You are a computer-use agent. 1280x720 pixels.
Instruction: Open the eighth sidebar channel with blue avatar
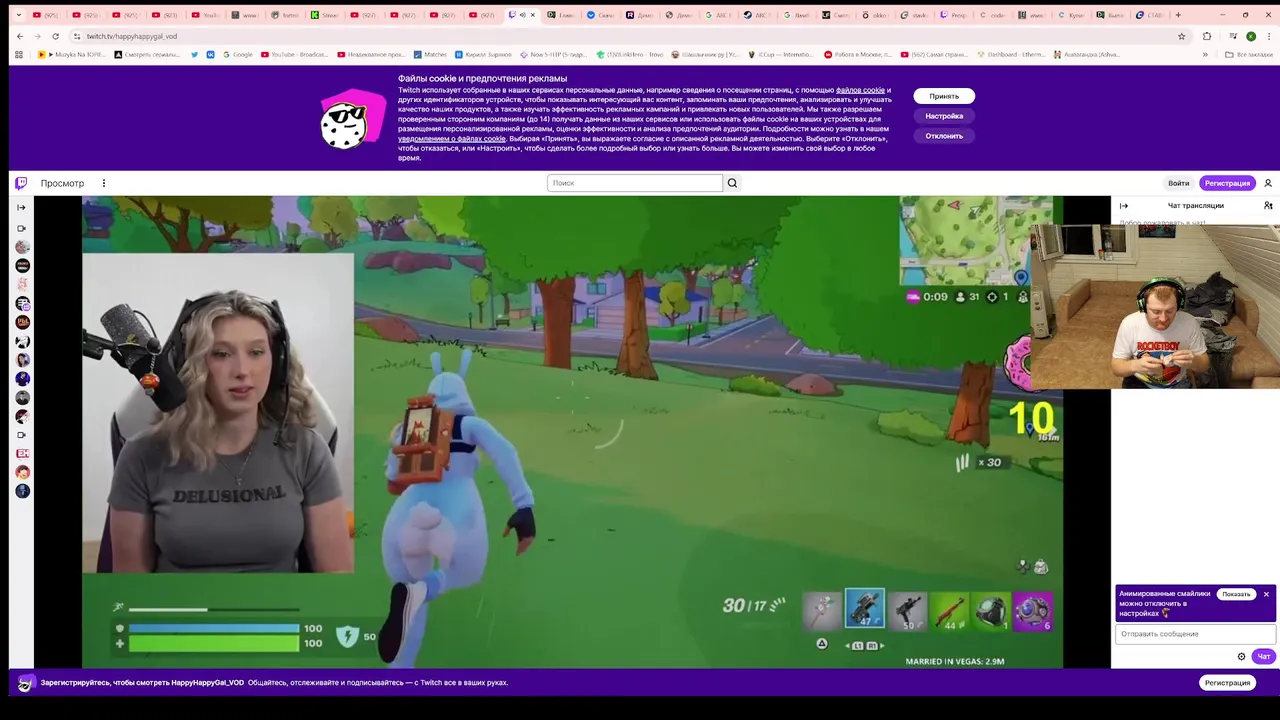point(22,378)
